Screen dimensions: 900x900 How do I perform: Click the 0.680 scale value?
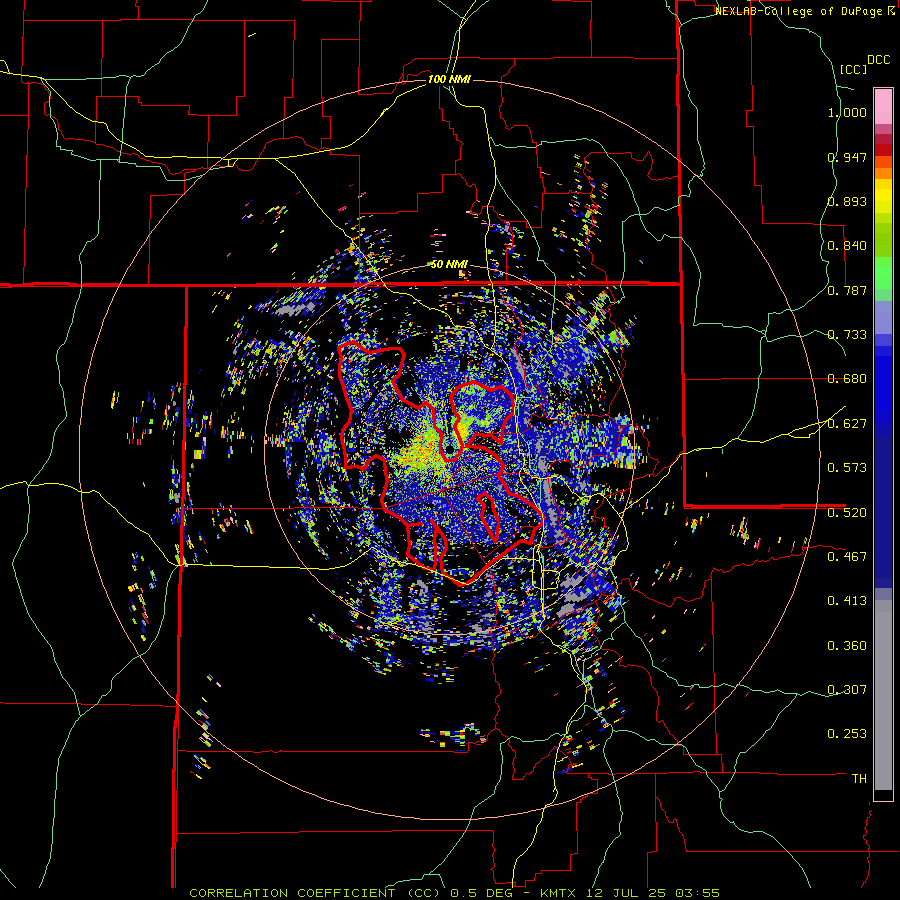[847, 379]
